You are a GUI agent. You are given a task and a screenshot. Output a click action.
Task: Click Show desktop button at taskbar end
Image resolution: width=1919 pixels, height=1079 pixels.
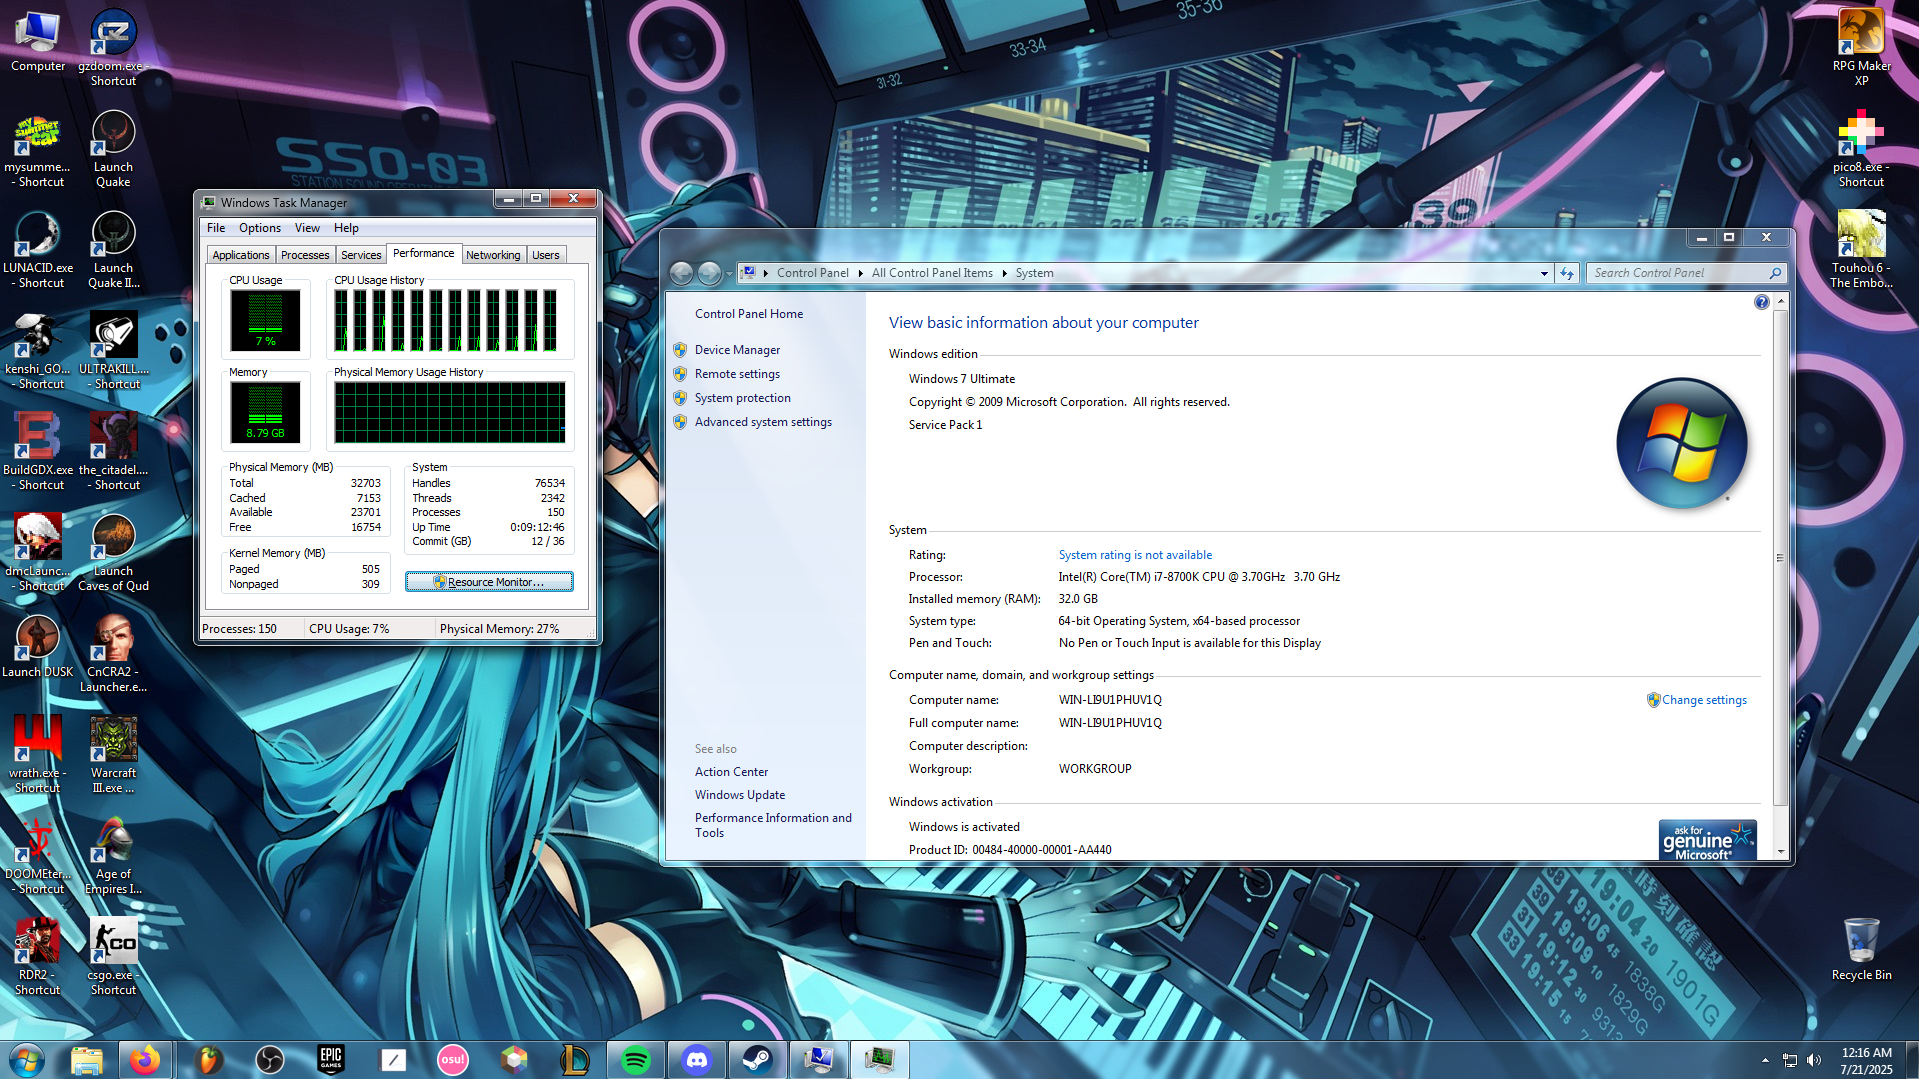coord(1912,1060)
